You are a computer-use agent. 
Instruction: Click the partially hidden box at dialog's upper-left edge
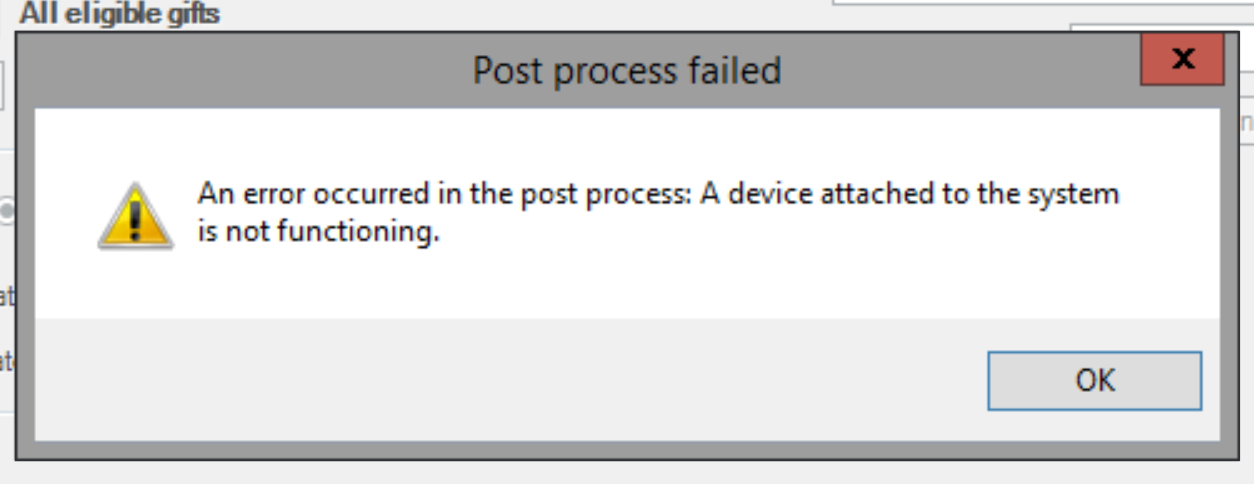[x=3, y=85]
